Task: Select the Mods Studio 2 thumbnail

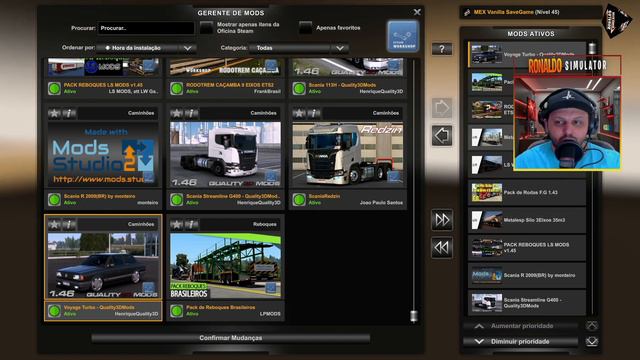Action: tap(103, 155)
